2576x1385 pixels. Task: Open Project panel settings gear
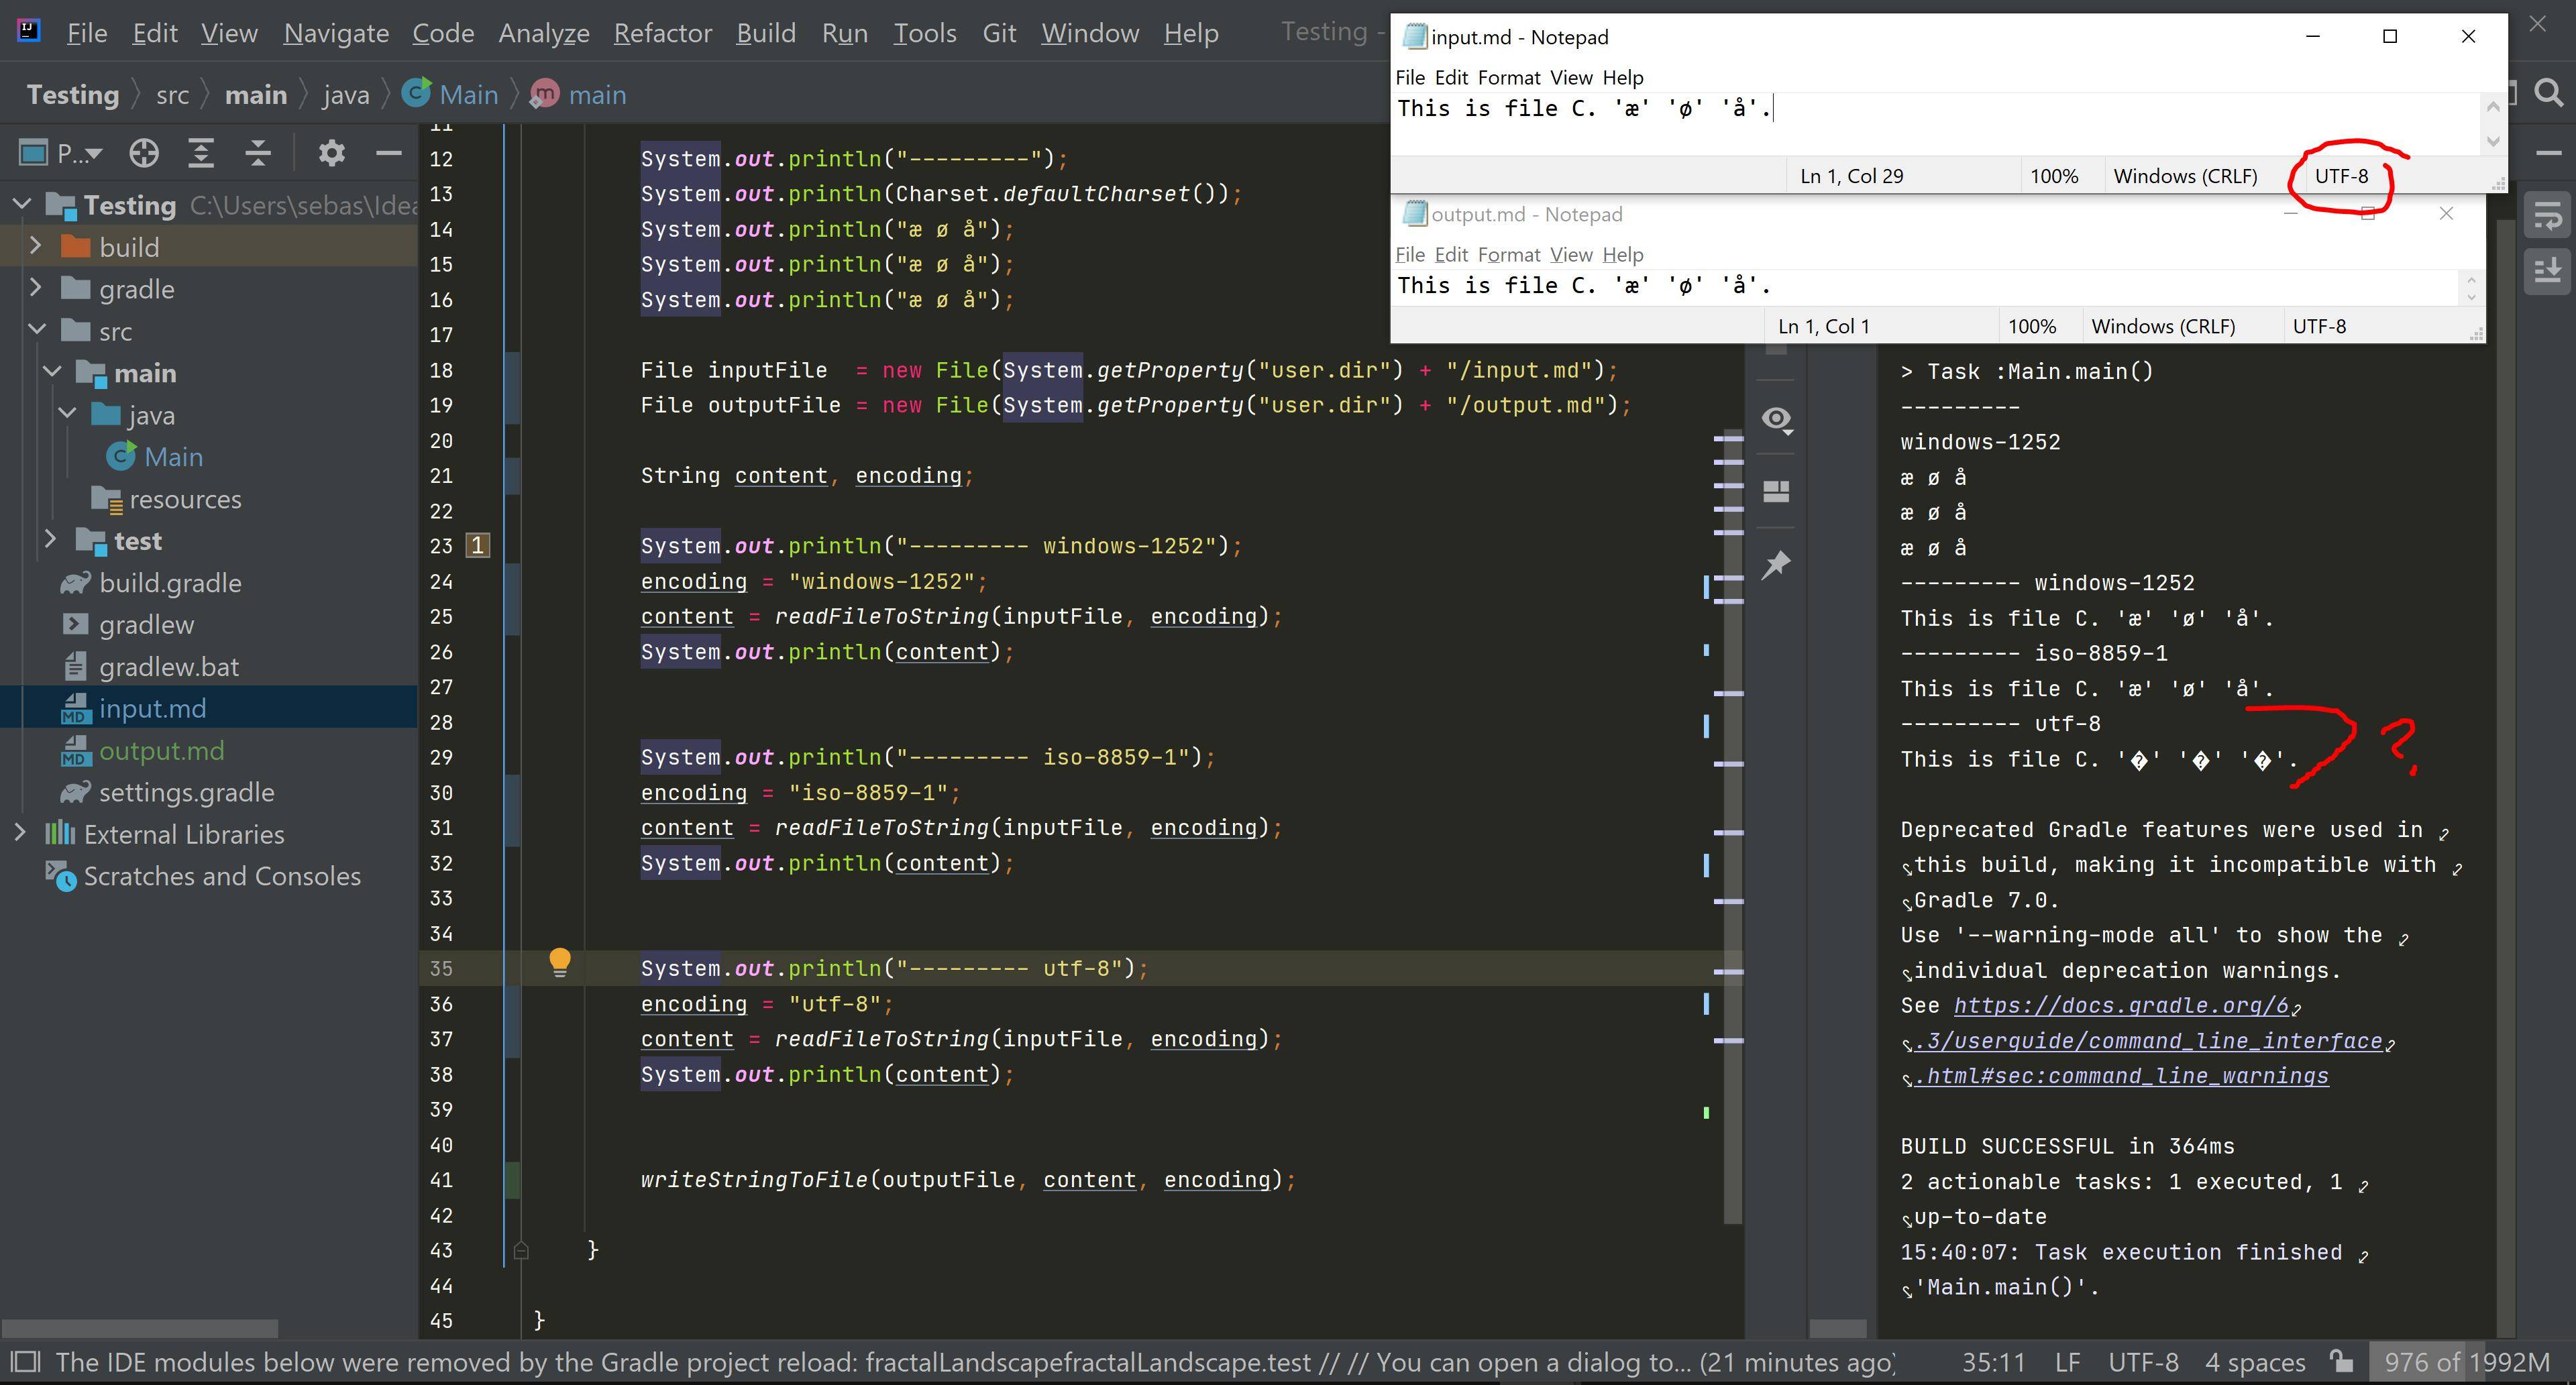(331, 153)
